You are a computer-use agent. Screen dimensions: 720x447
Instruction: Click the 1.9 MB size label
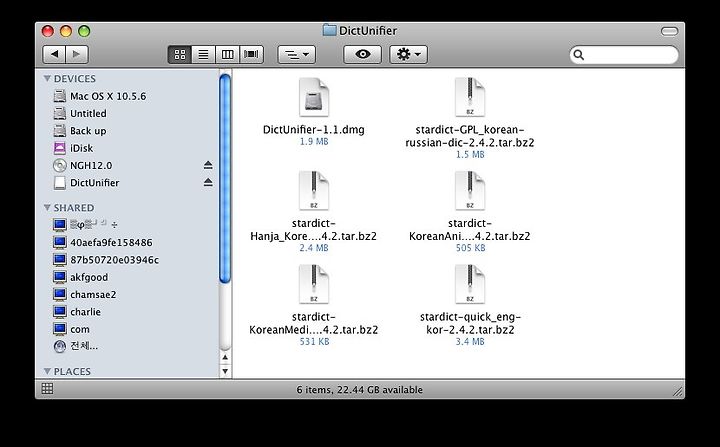click(x=314, y=141)
